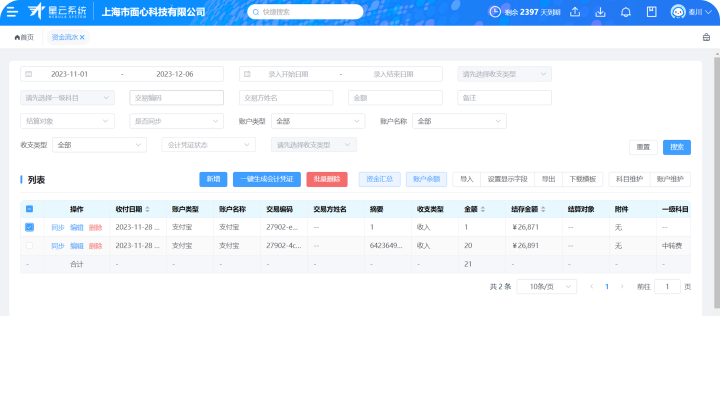Click the upload/share icon in header
The width and height of the screenshot is (720, 405).
[x=576, y=12]
